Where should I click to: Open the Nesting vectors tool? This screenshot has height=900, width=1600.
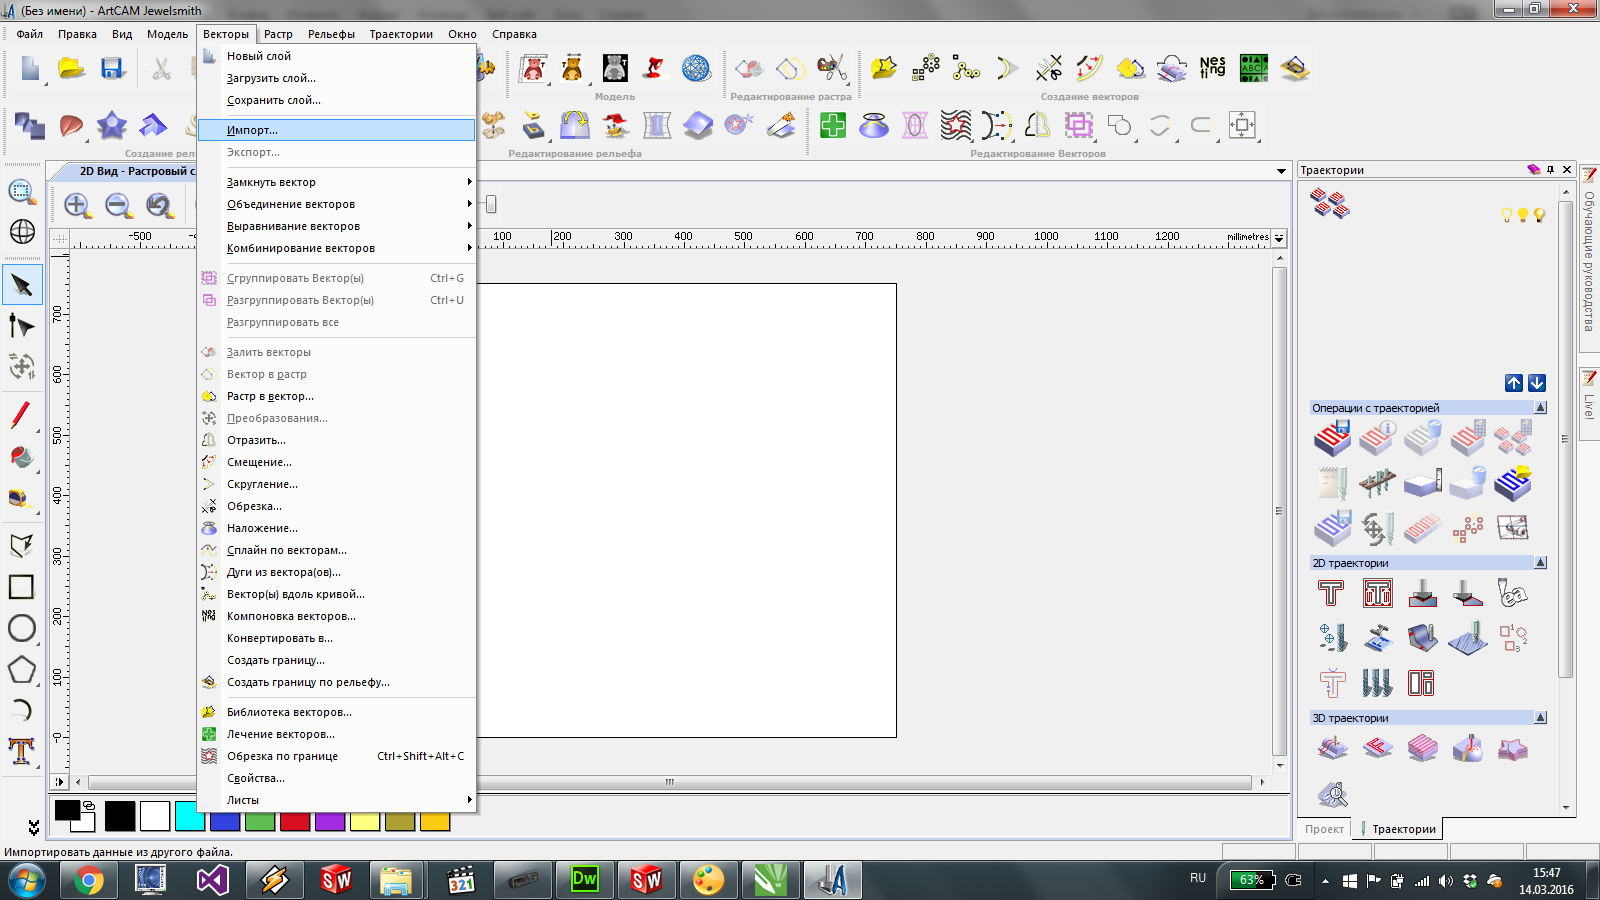(1213, 68)
